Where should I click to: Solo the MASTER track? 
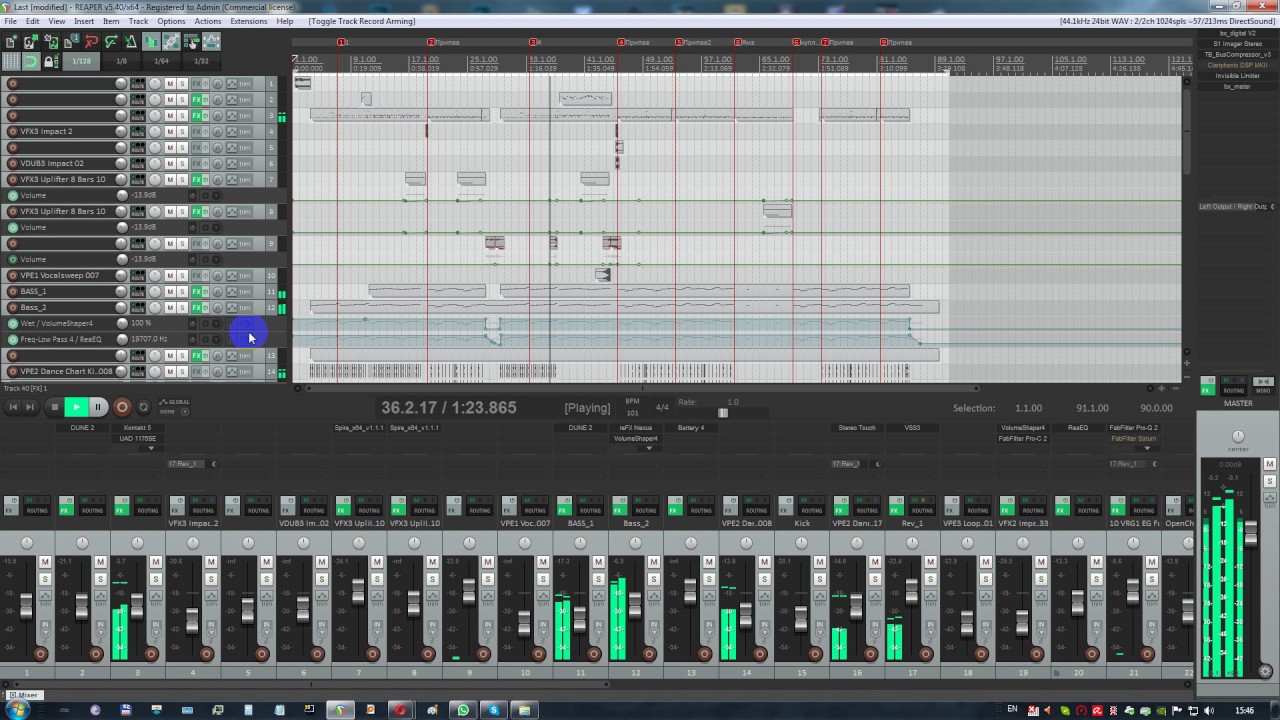(x=1270, y=481)
